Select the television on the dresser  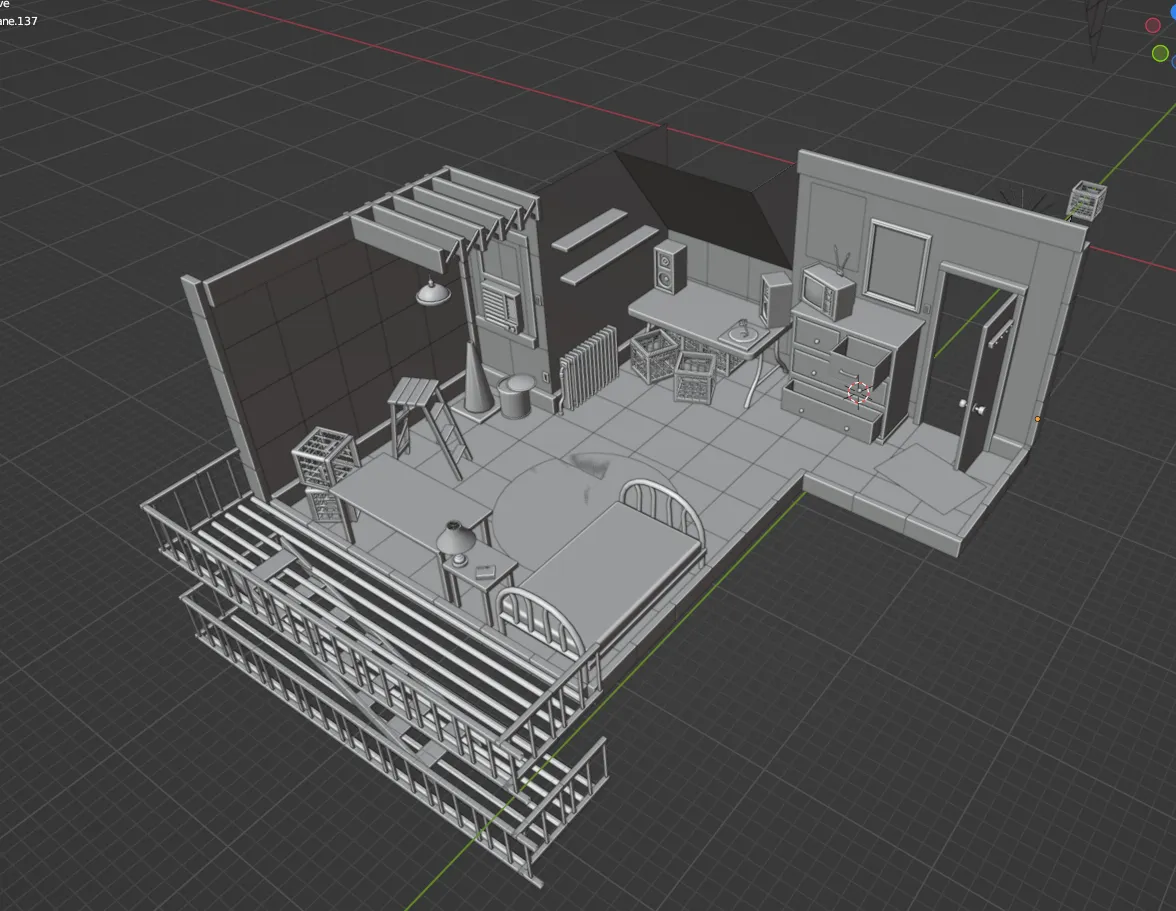(828, 290)
